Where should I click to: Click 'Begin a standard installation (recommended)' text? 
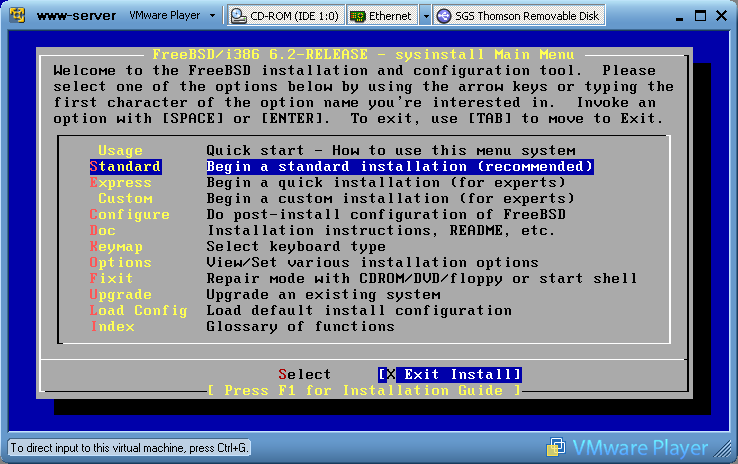(400, 167)
